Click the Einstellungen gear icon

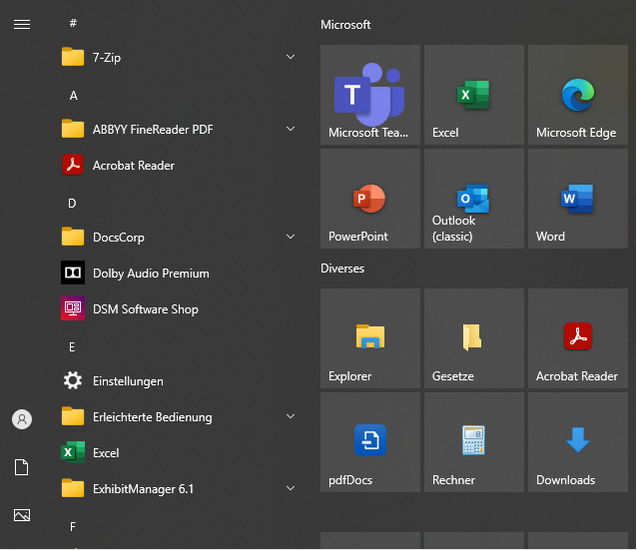pos(73,381)
